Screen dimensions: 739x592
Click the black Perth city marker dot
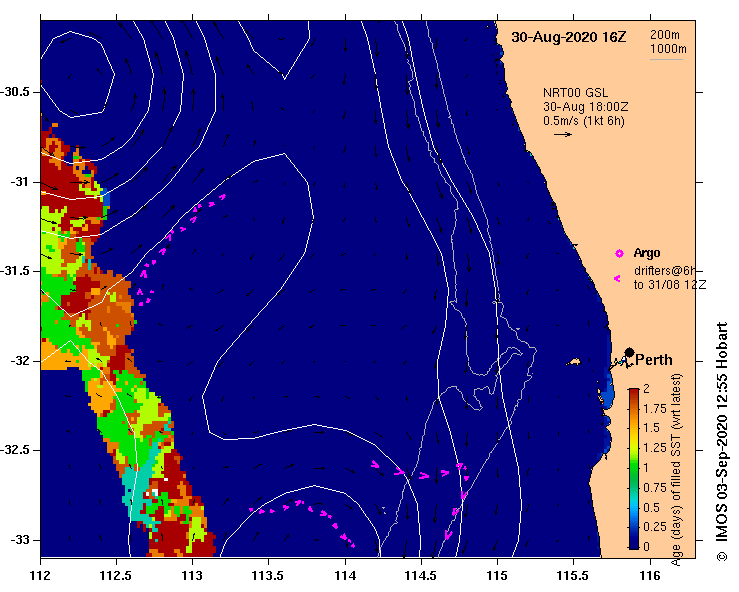629,352
